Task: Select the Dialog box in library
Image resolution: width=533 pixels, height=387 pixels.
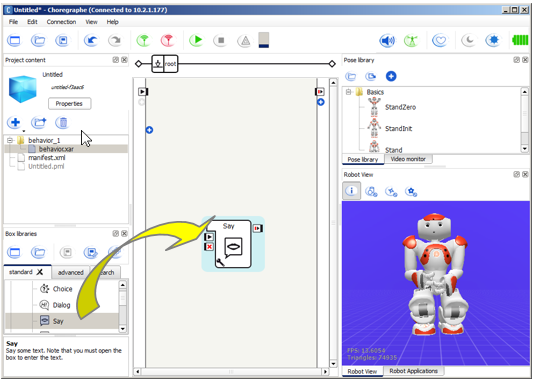Action: pyautogui.click(x=61, y=305)
